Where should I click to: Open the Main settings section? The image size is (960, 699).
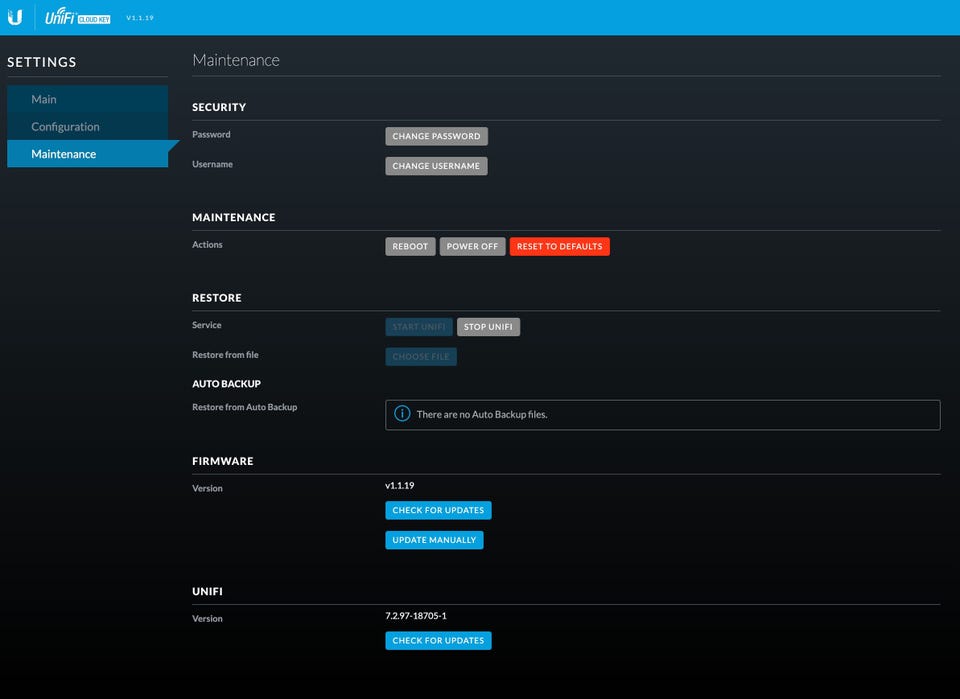(x=88, y=99)
